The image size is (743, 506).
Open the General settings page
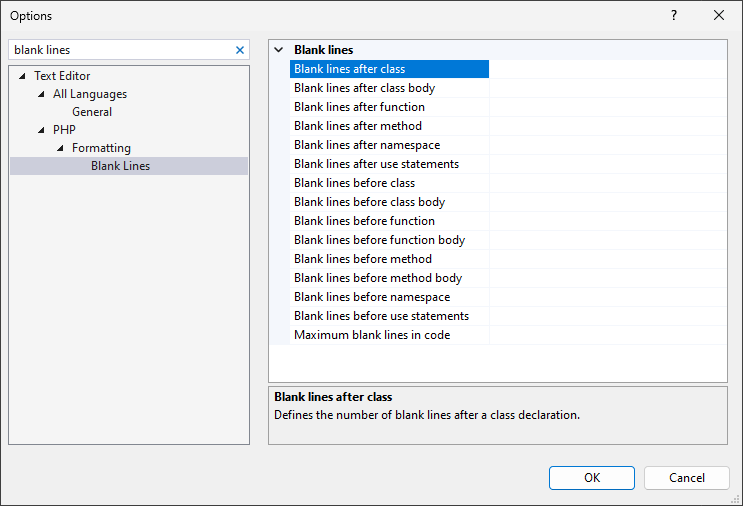92,112
